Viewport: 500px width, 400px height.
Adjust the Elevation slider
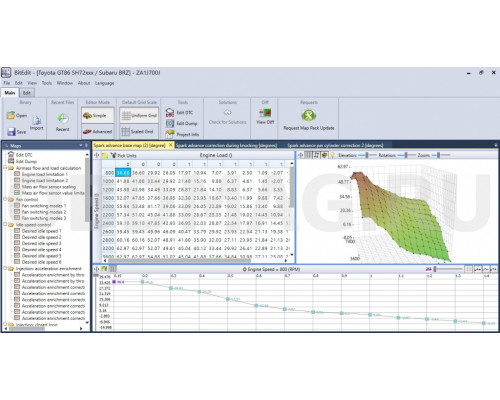[367, 155]
